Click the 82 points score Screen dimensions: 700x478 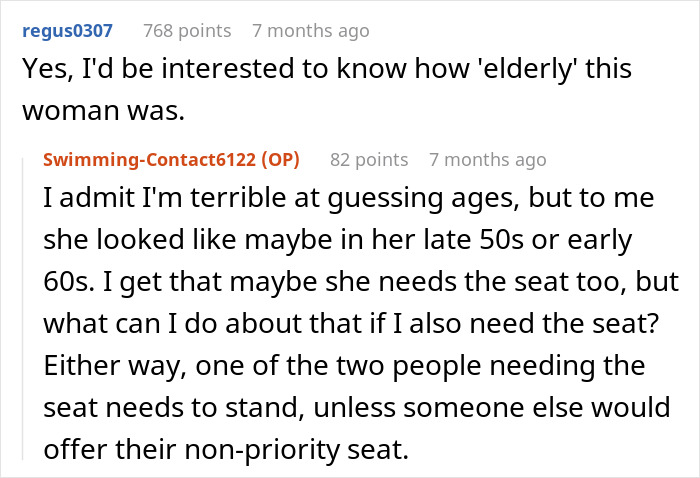coord(369,159)
